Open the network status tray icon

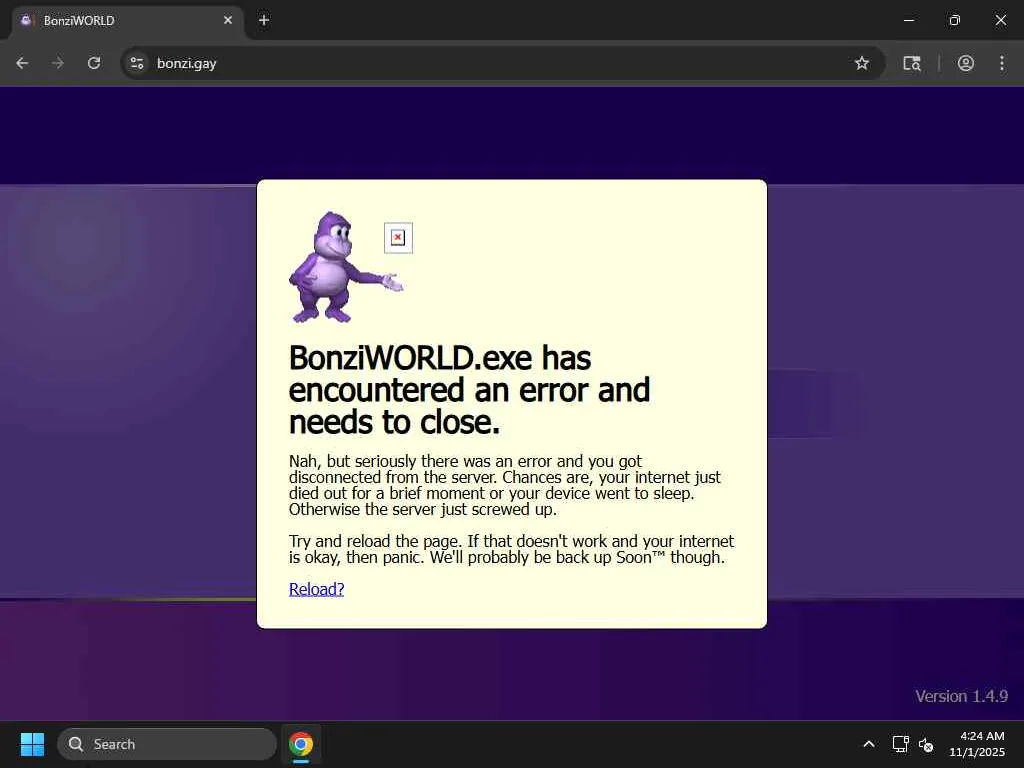(x=901, y=744)
